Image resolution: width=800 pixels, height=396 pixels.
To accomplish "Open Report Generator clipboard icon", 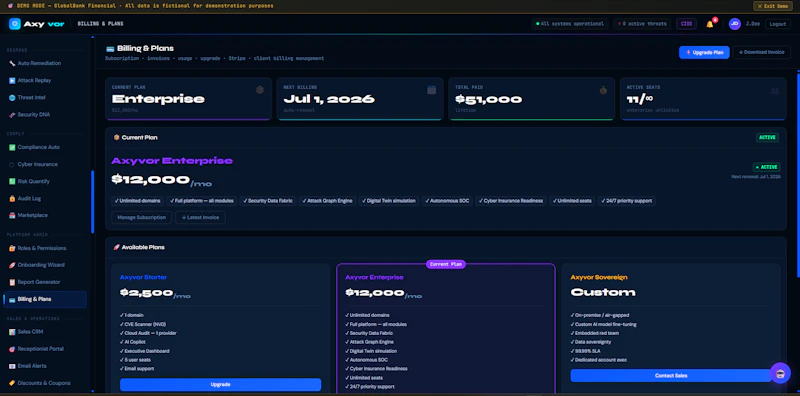I will tap(12, 282).
